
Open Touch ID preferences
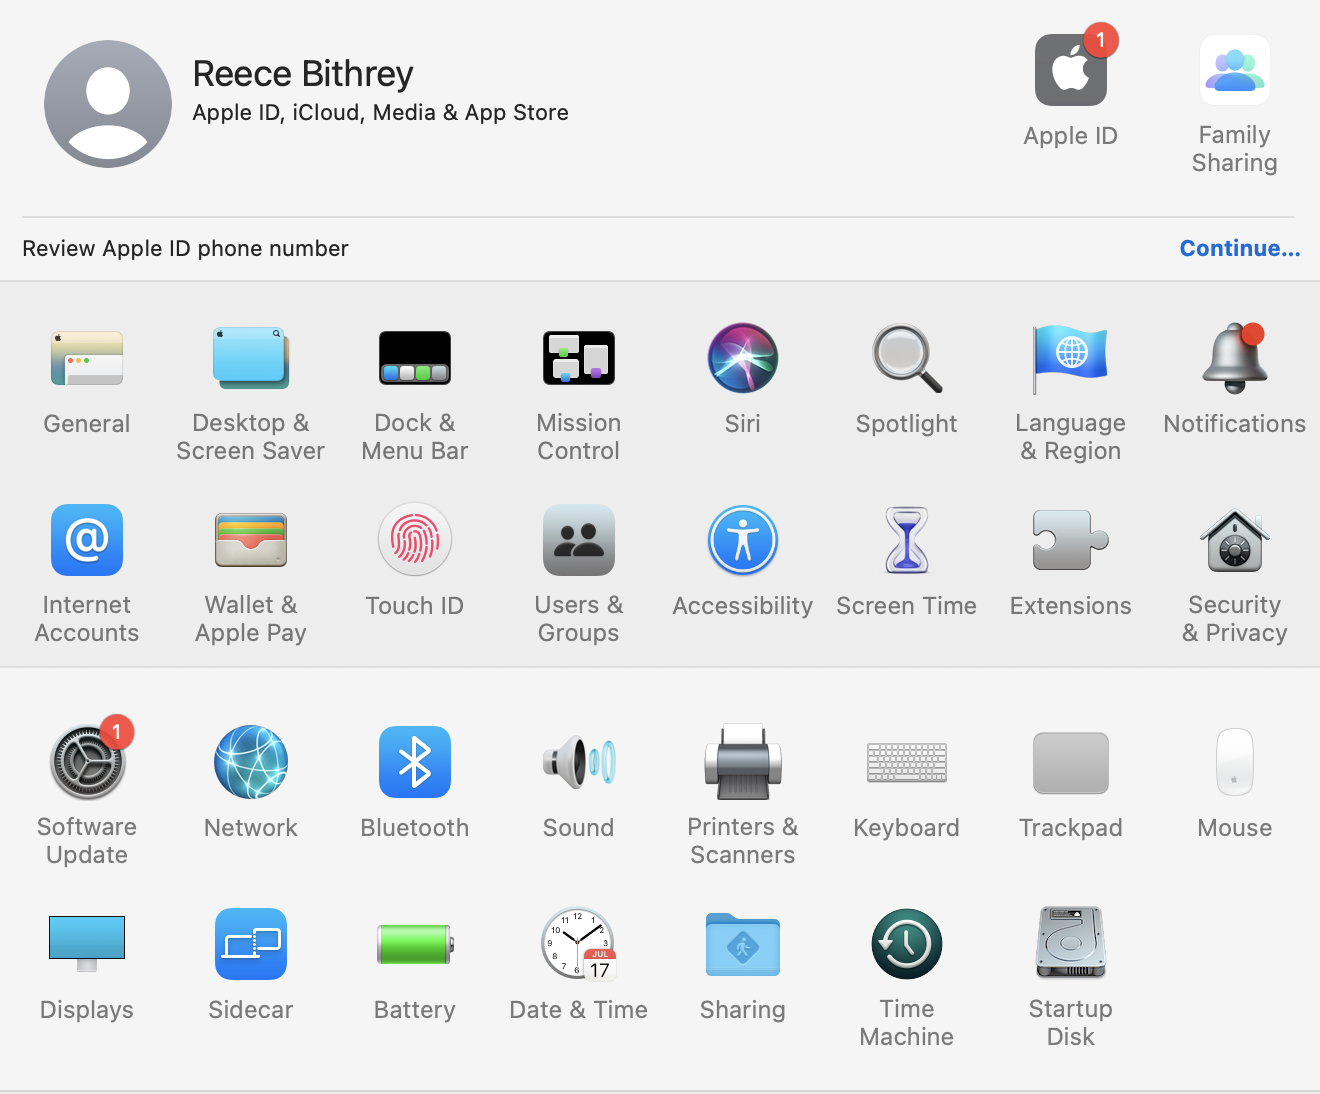415,540
